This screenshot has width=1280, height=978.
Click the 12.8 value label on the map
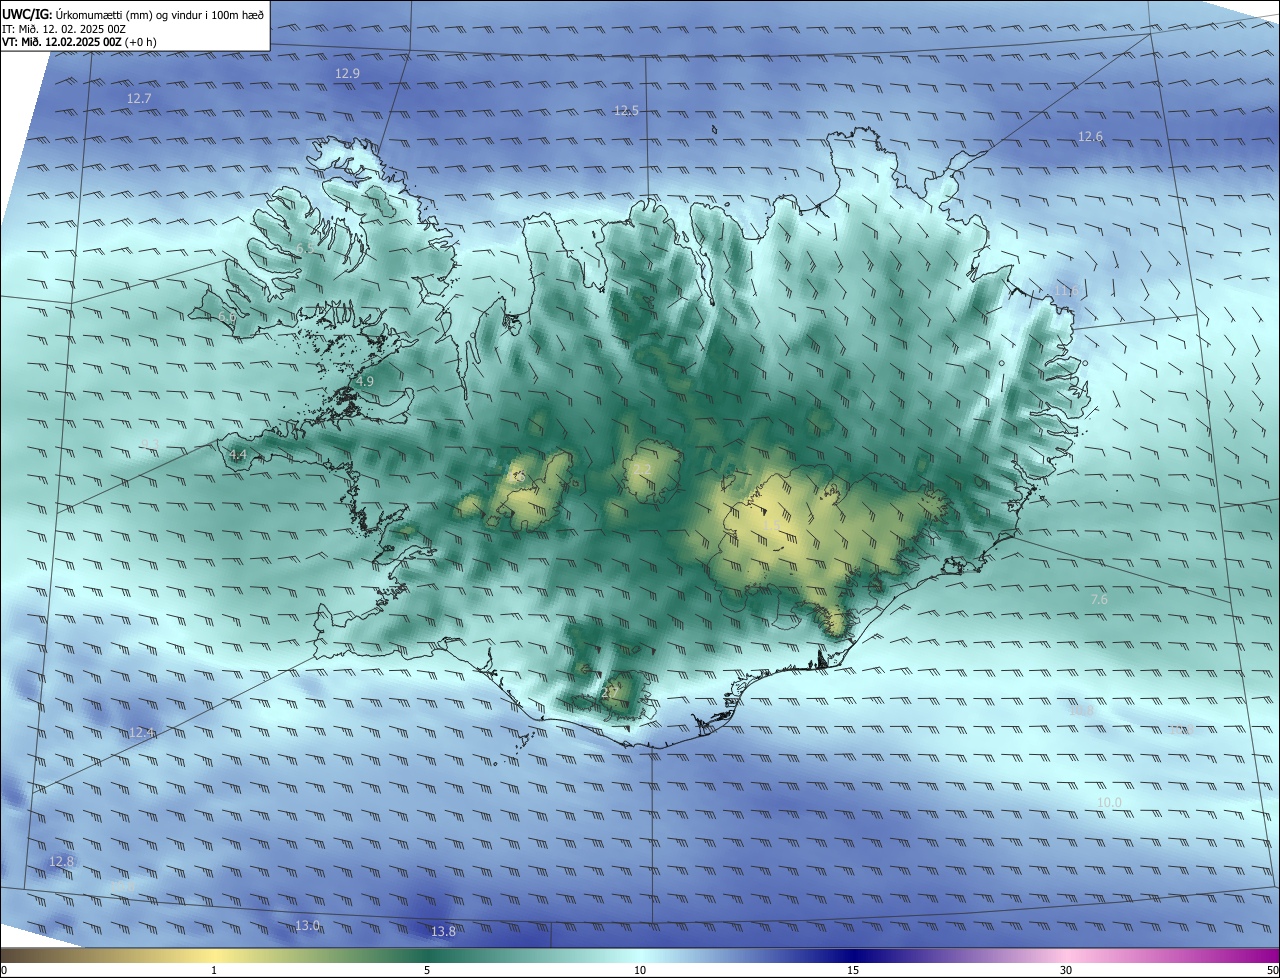pos(61,862)
